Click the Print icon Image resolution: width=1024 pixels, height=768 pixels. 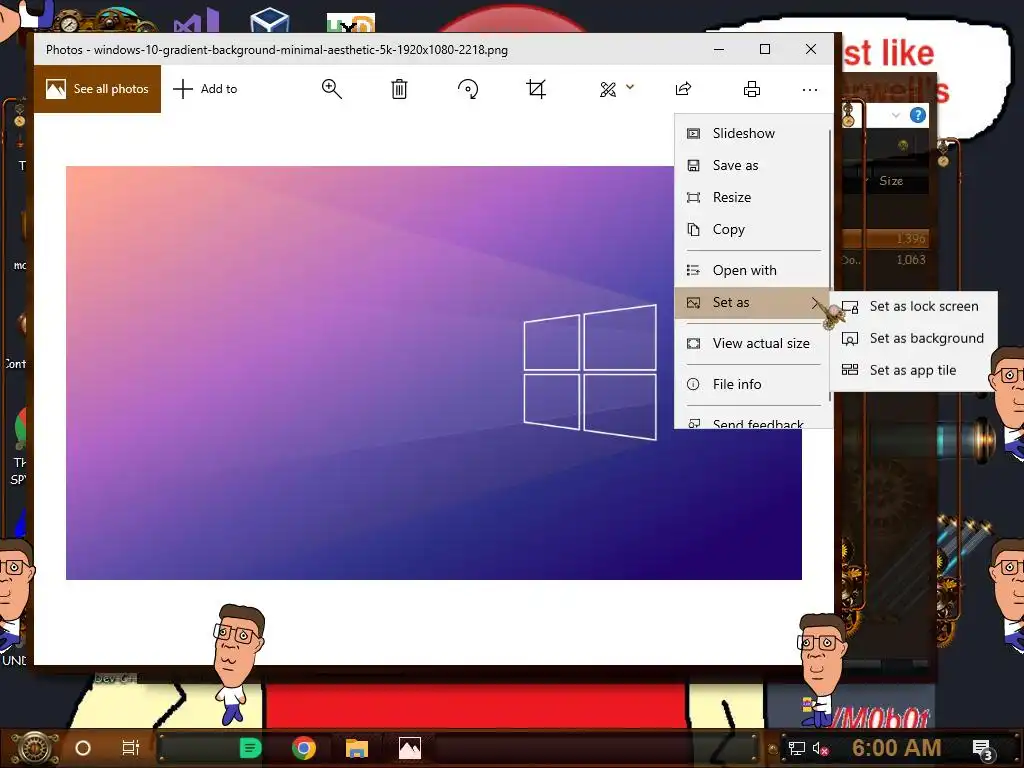752,89
